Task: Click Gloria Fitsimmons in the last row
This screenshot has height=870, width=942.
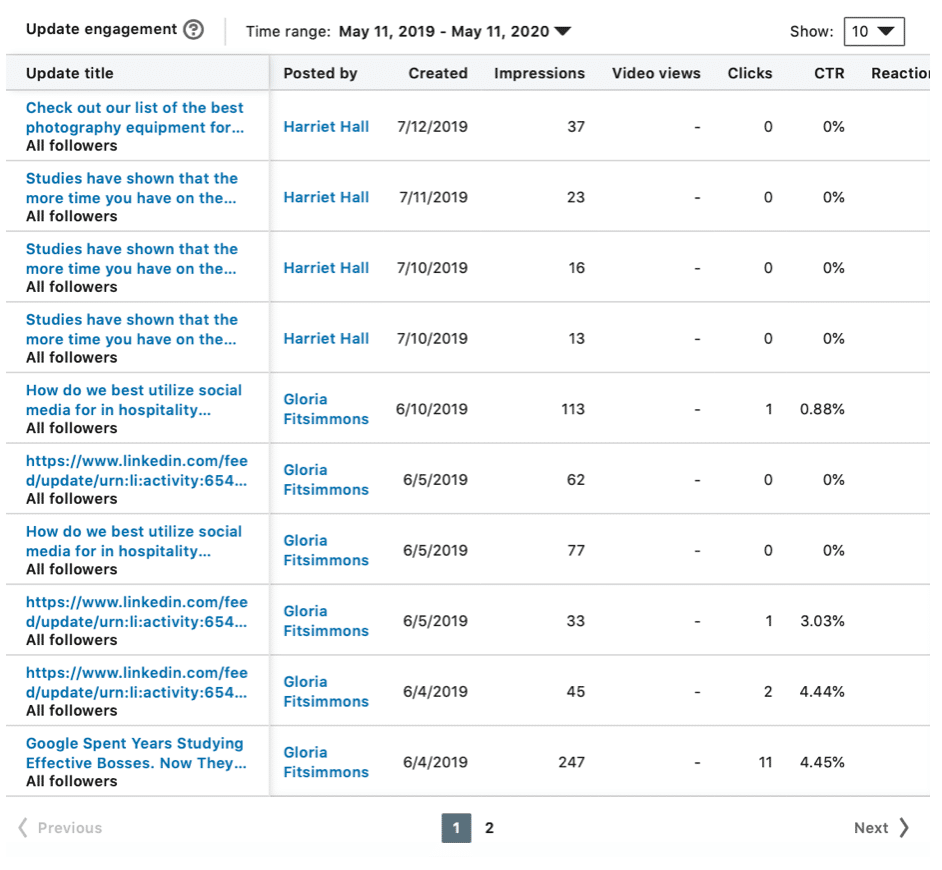Action: coord(325,762)
